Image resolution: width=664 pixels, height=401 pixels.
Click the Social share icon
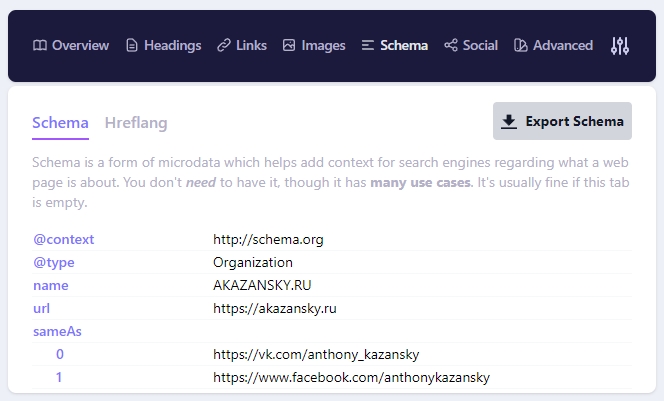(x=451, y=45)
